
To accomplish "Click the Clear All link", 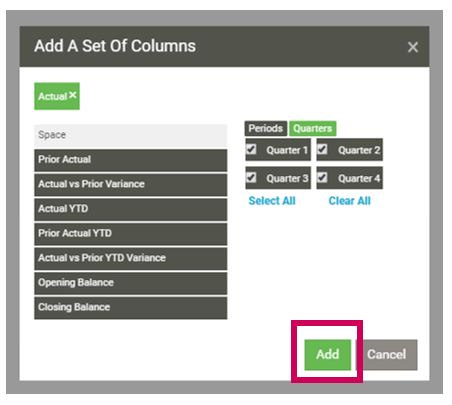I will (x=349, y=201).
